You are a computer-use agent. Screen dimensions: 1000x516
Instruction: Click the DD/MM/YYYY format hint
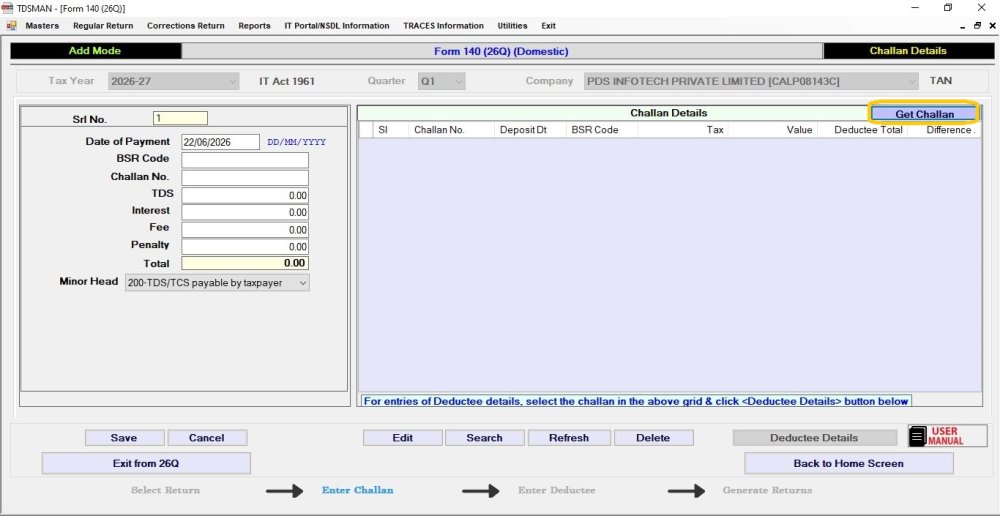(x=297, y=142)
